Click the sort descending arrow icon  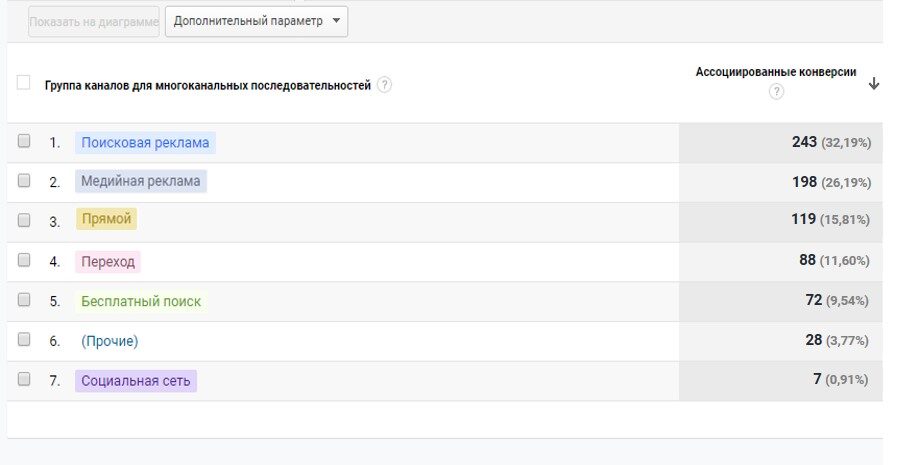874,84
